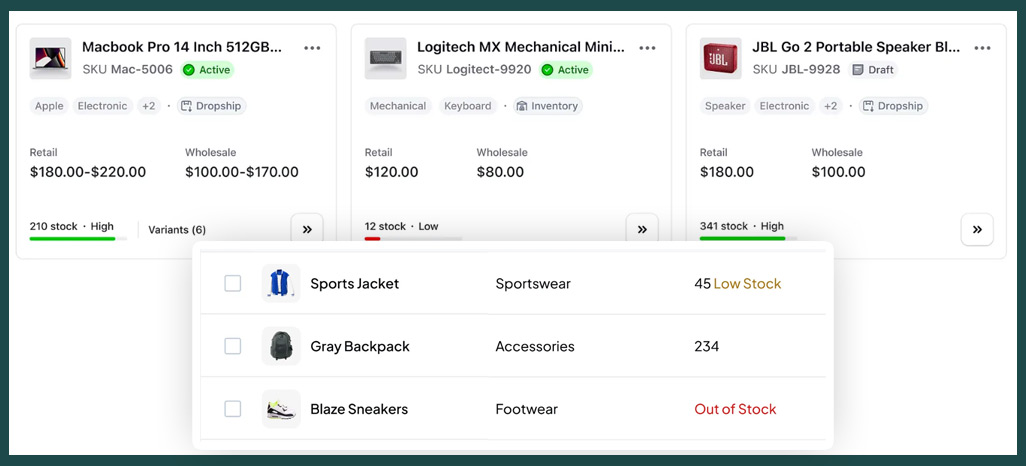Tick the Gray Backpack checkbox
1026x466 pixels.
point(233,347)
